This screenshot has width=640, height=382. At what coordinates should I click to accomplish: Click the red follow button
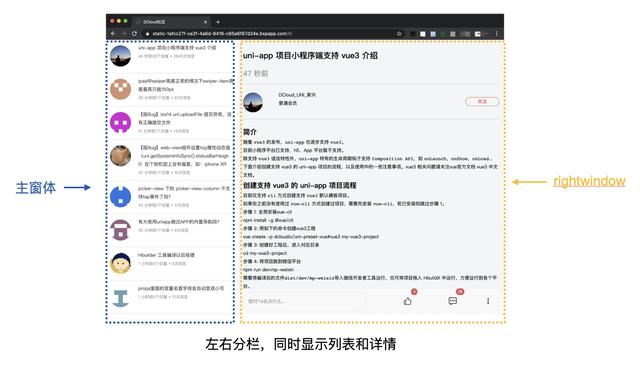(x=482, y=101)
